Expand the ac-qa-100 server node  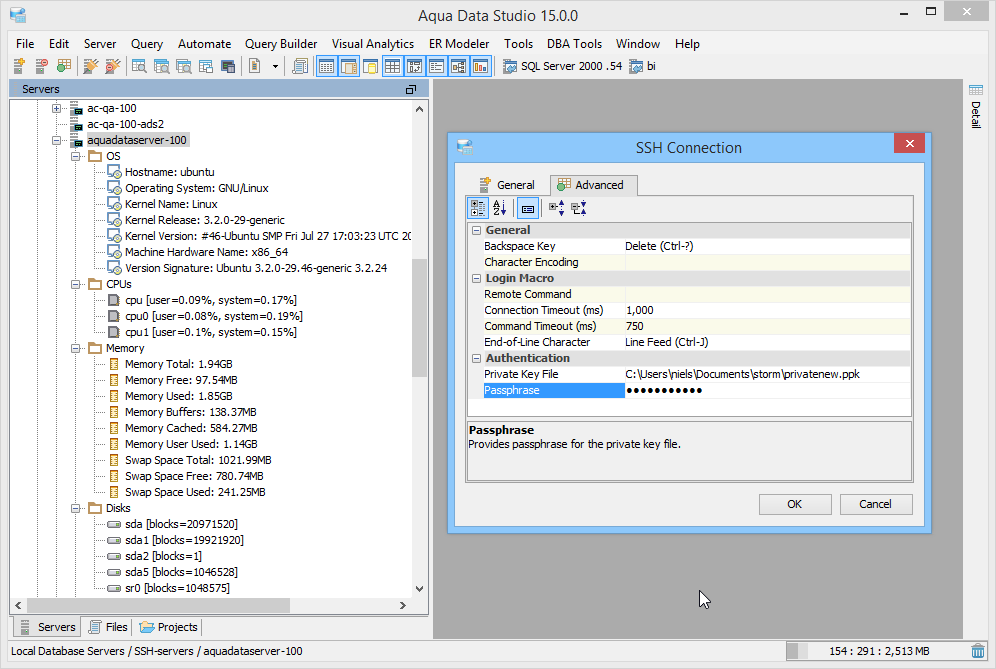point(57,109)
